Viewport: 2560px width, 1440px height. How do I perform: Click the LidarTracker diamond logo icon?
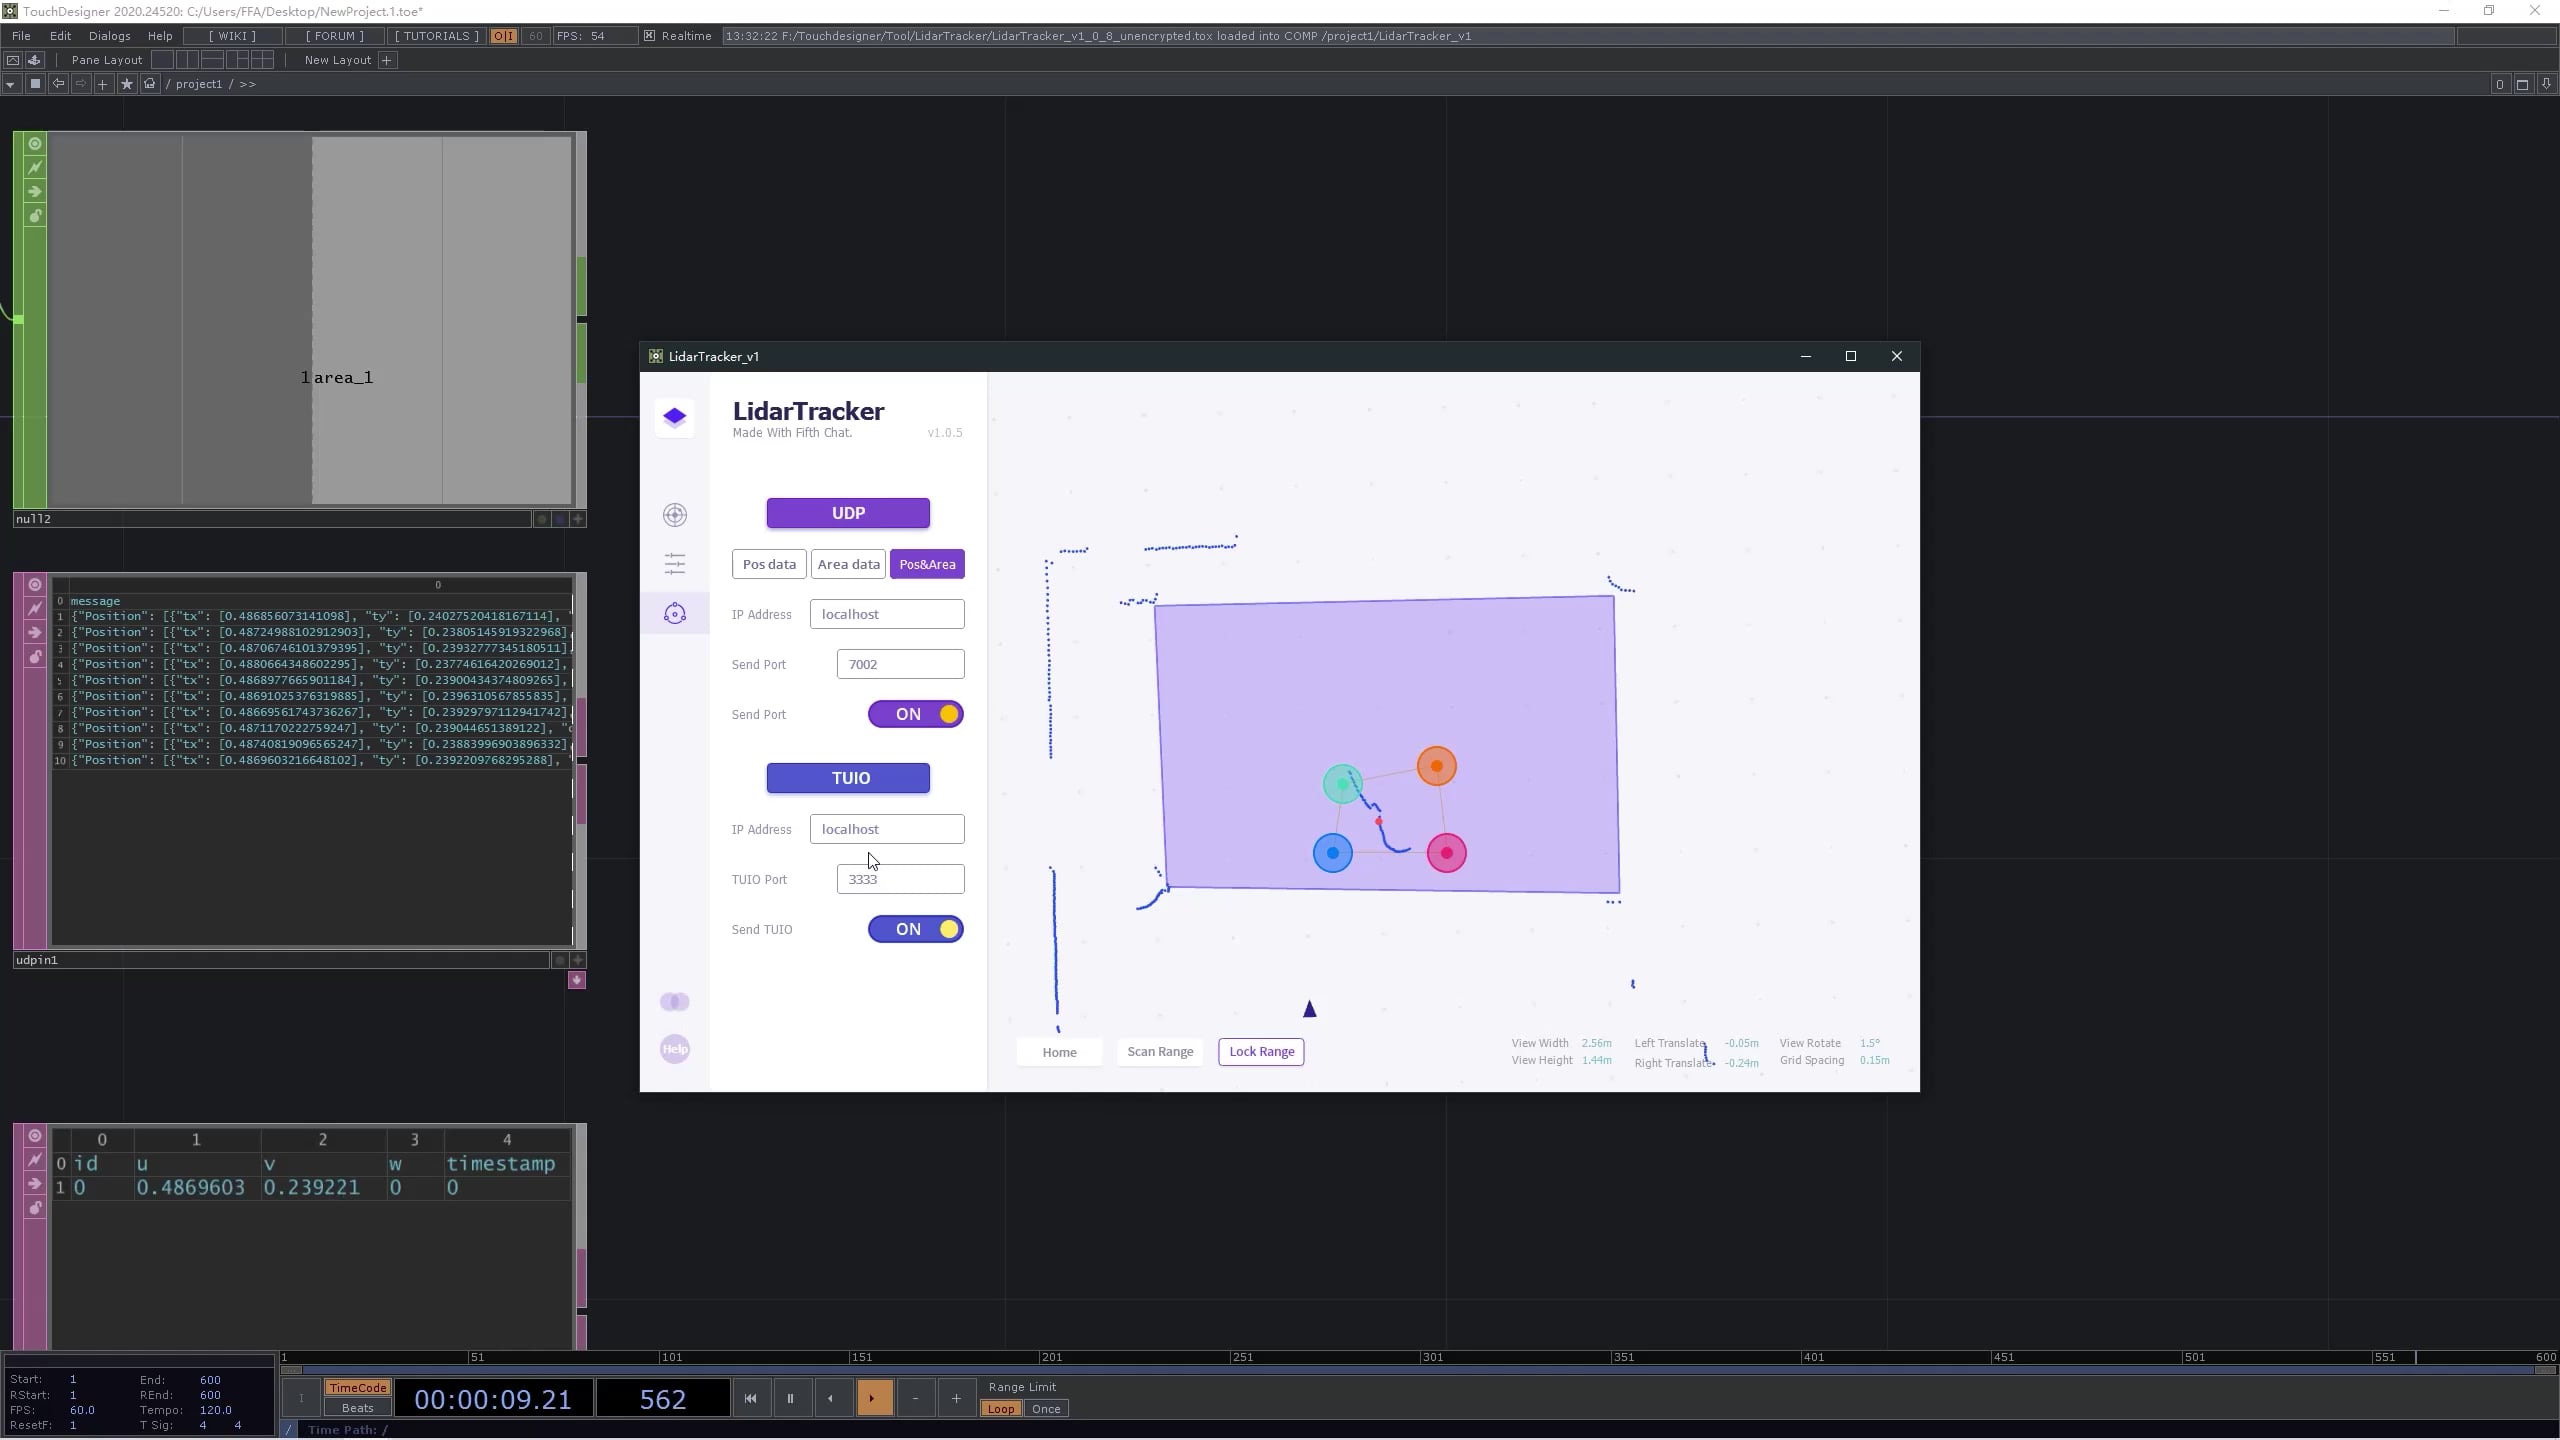(674, 417)
